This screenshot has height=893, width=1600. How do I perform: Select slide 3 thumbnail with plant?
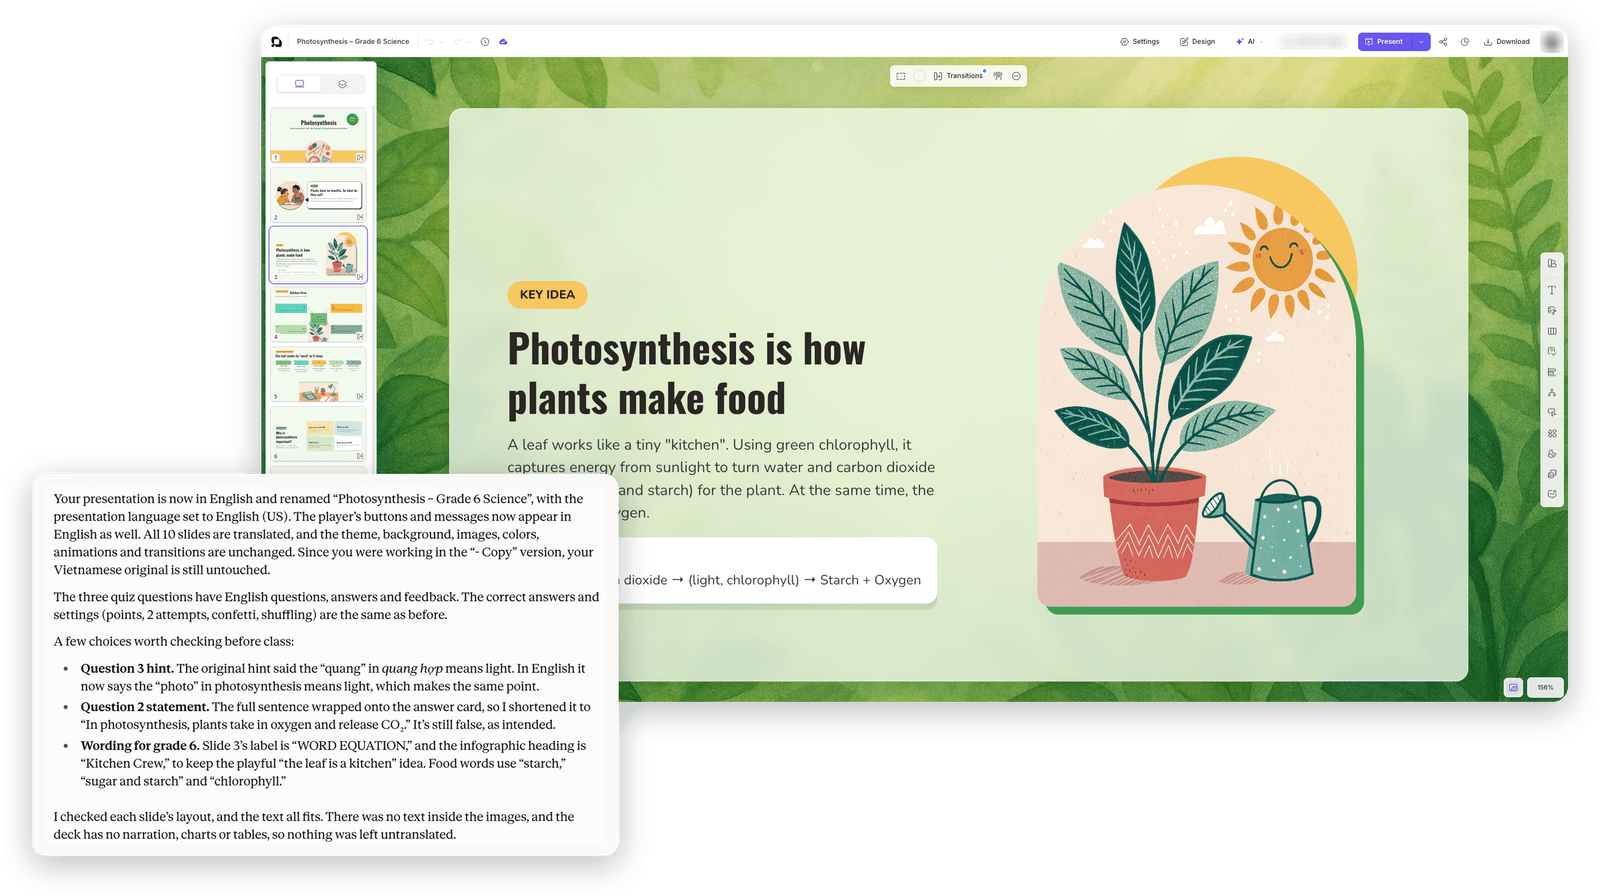(318, 255)
